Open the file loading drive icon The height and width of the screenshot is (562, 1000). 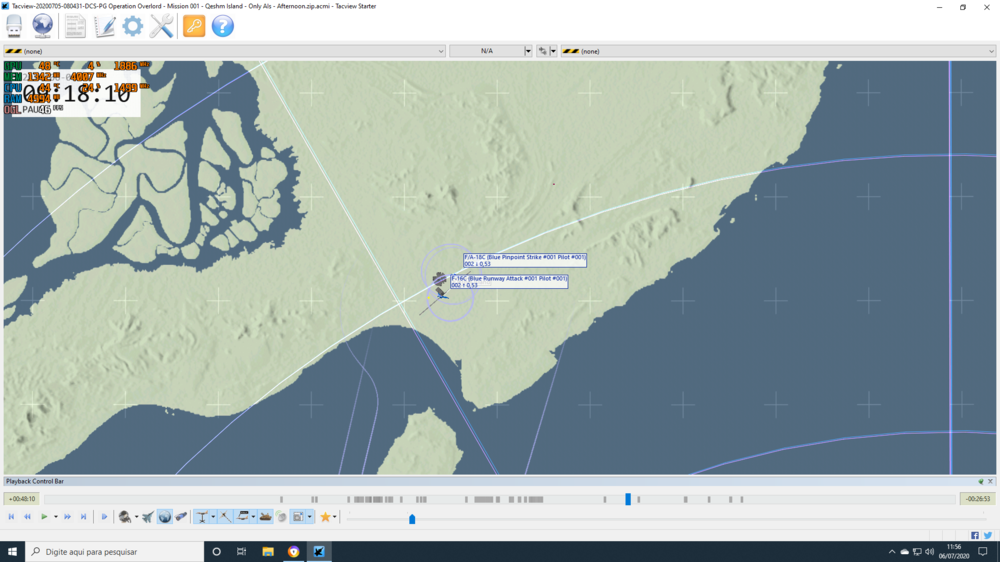[14, 26]
